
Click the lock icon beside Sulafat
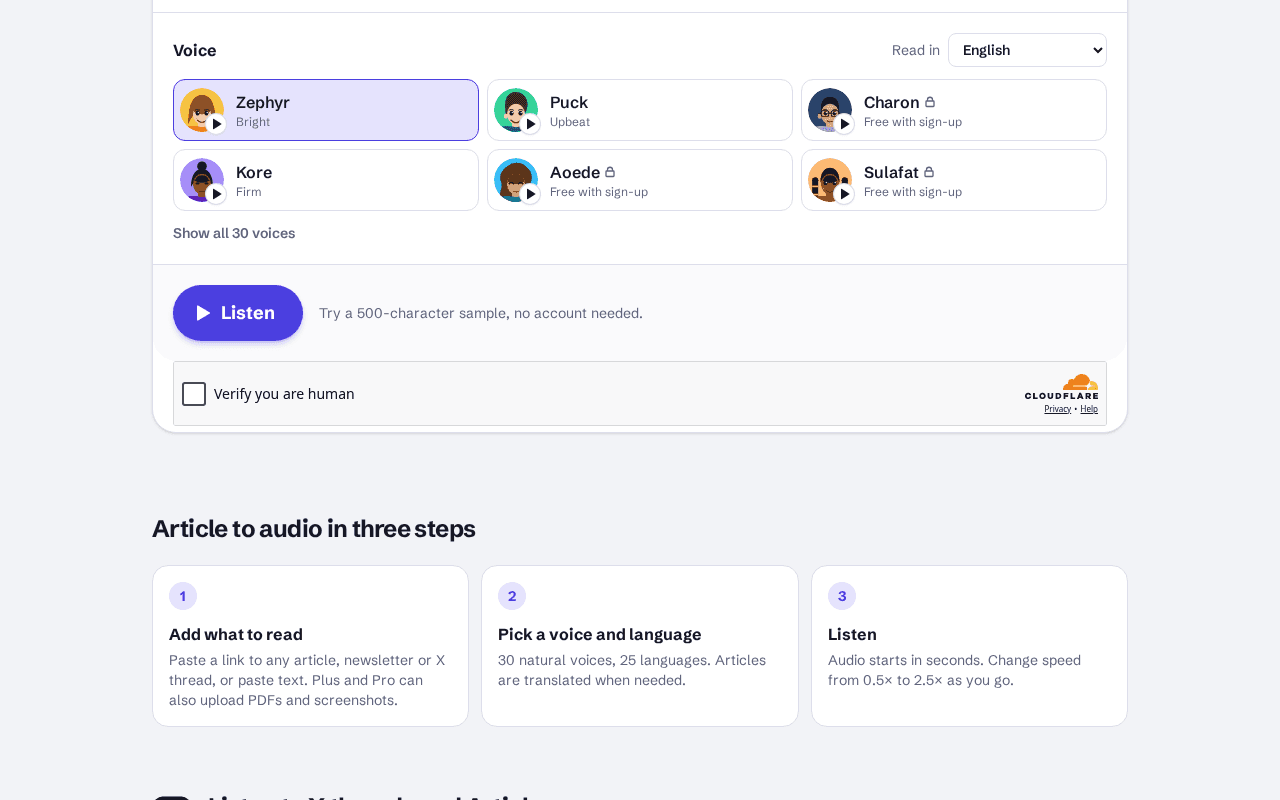[929, 172]
